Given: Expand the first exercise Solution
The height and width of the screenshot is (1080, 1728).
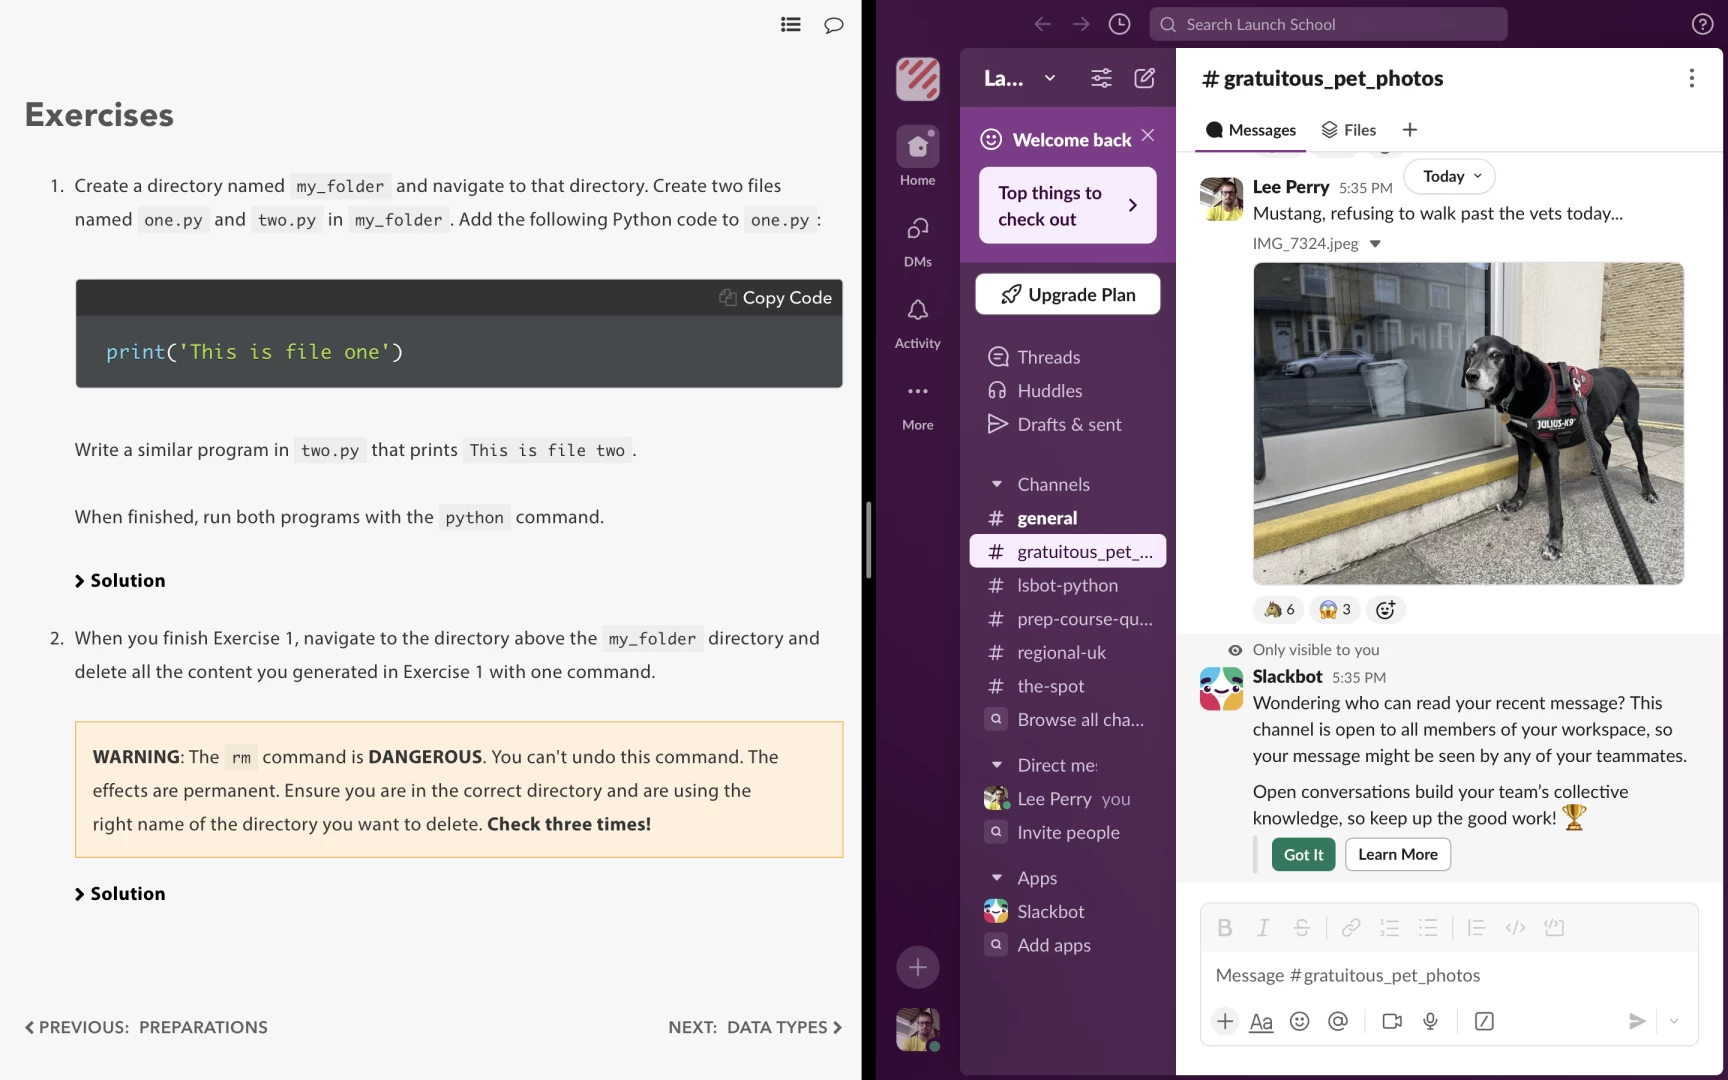Looking at the screenshot, I should coord(120,581).
